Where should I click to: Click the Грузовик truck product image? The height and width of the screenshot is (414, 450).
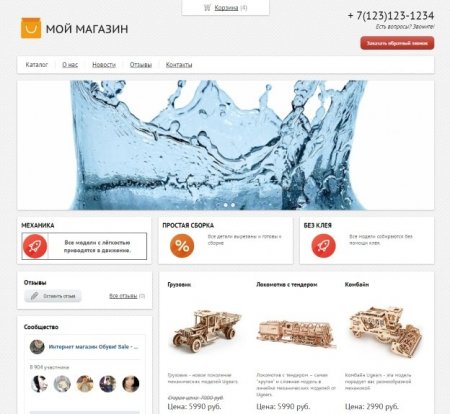click(206, 329)
